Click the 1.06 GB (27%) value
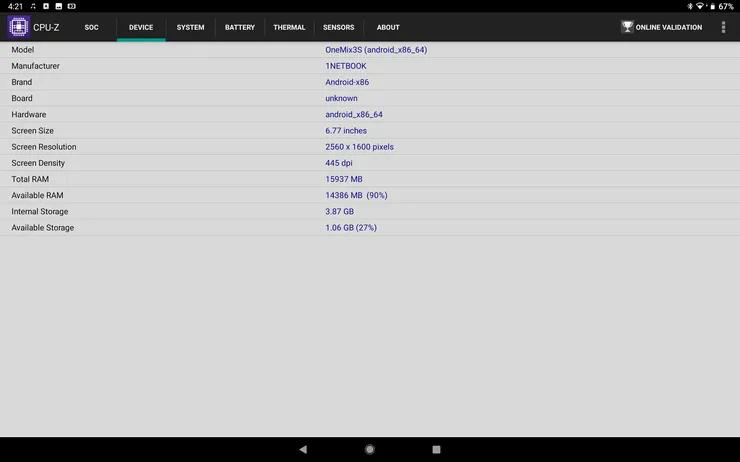 tap(351, 227)
